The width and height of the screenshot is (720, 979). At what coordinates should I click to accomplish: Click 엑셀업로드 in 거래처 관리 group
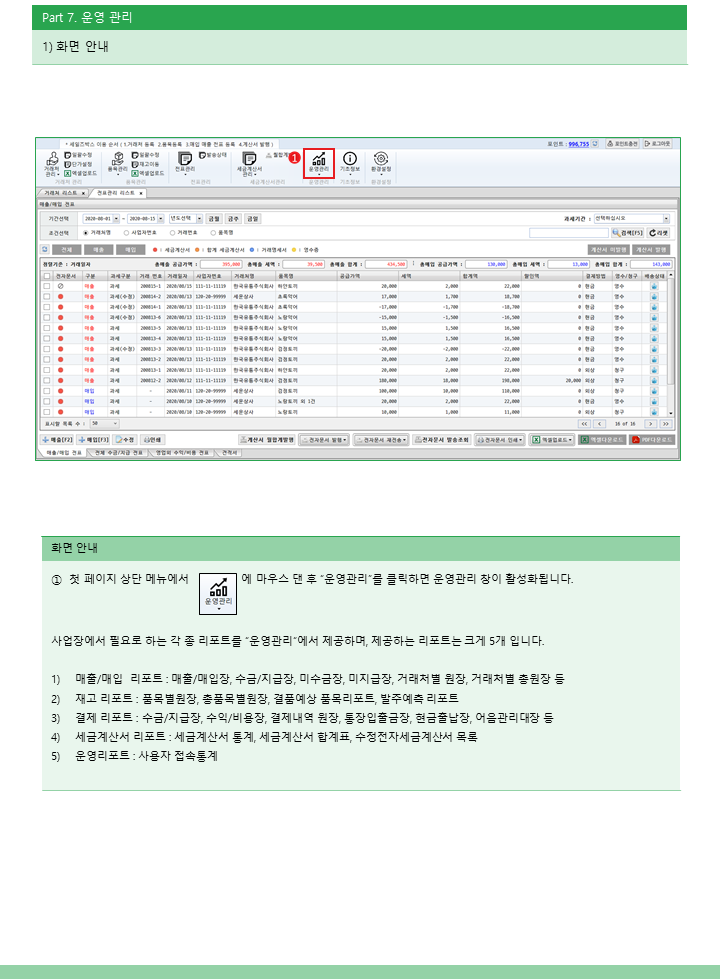(81, 173)
